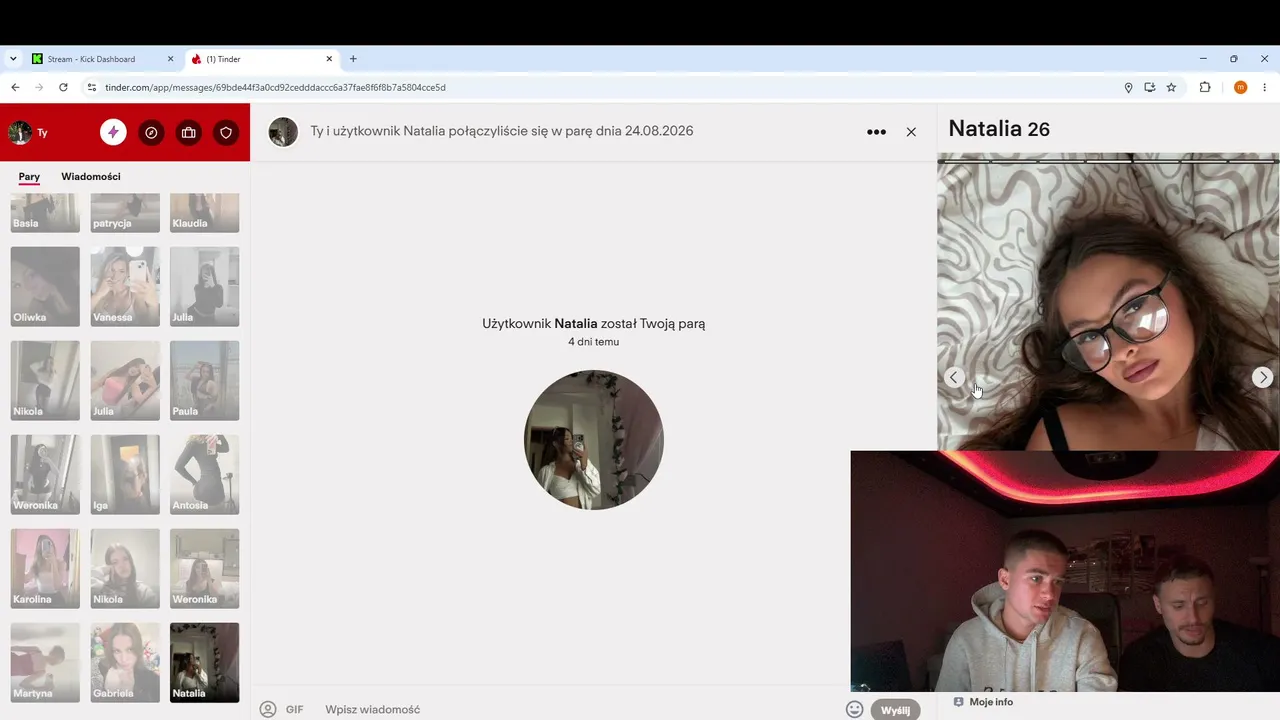
Task: Bookmark this page with the star icon
Action: click(1171, 87)
